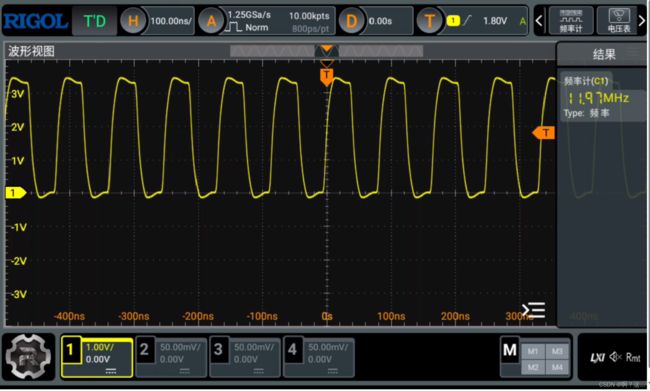Click the trigger source channel 1 badge

coord(453,20)
